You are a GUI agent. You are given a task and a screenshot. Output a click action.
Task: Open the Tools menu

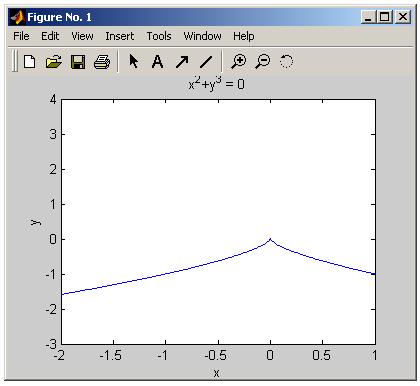(x=159, y=36)
